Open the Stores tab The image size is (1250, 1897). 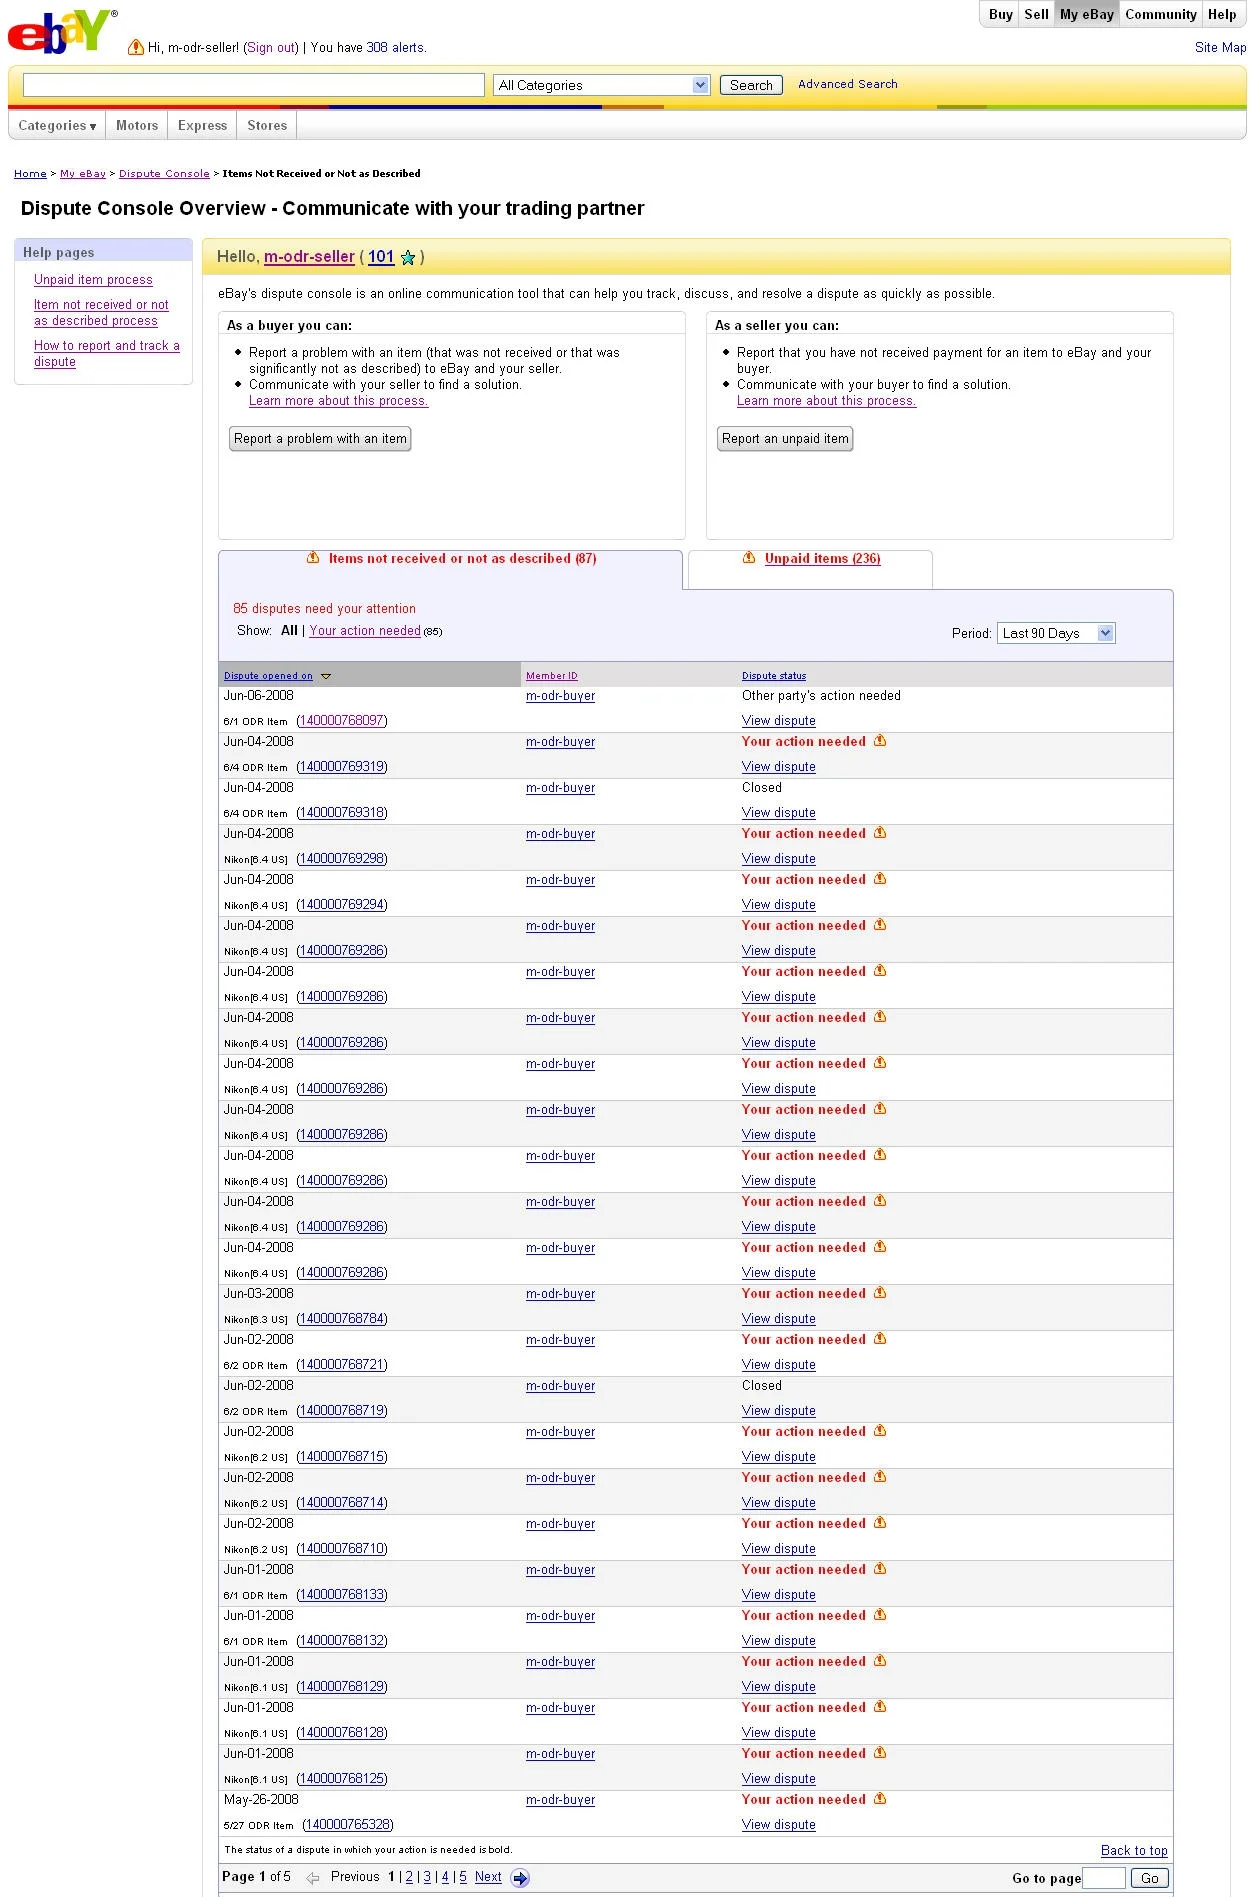point(267,125)
